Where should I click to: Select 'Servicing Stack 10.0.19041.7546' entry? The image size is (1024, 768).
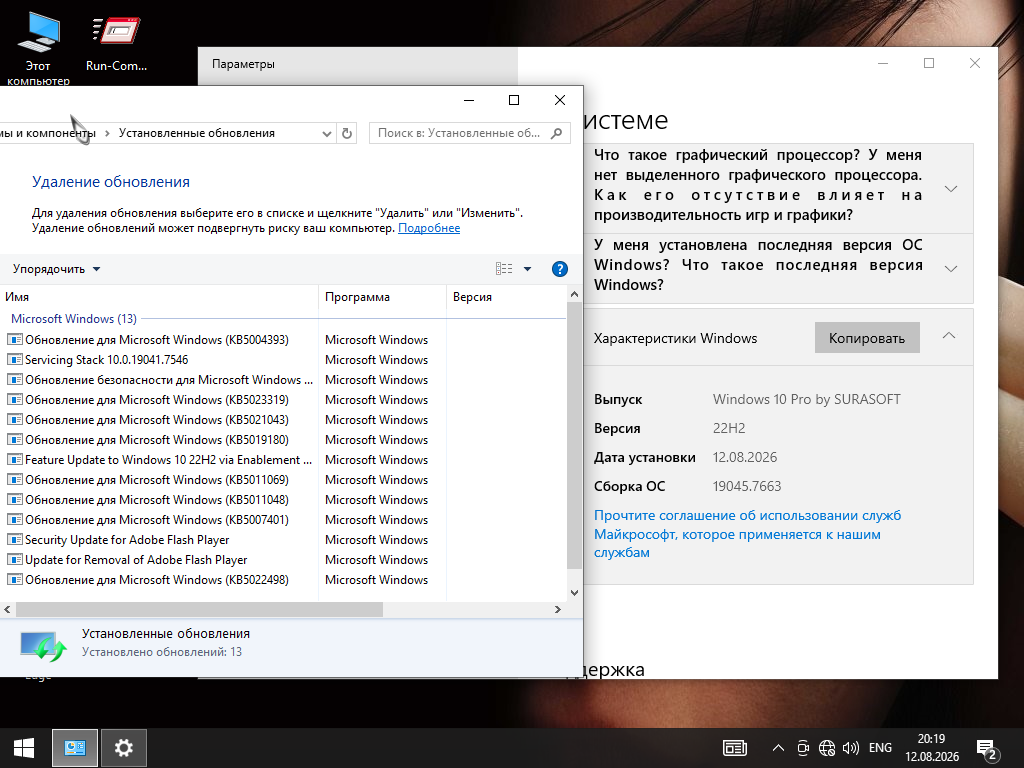(106, 360)
